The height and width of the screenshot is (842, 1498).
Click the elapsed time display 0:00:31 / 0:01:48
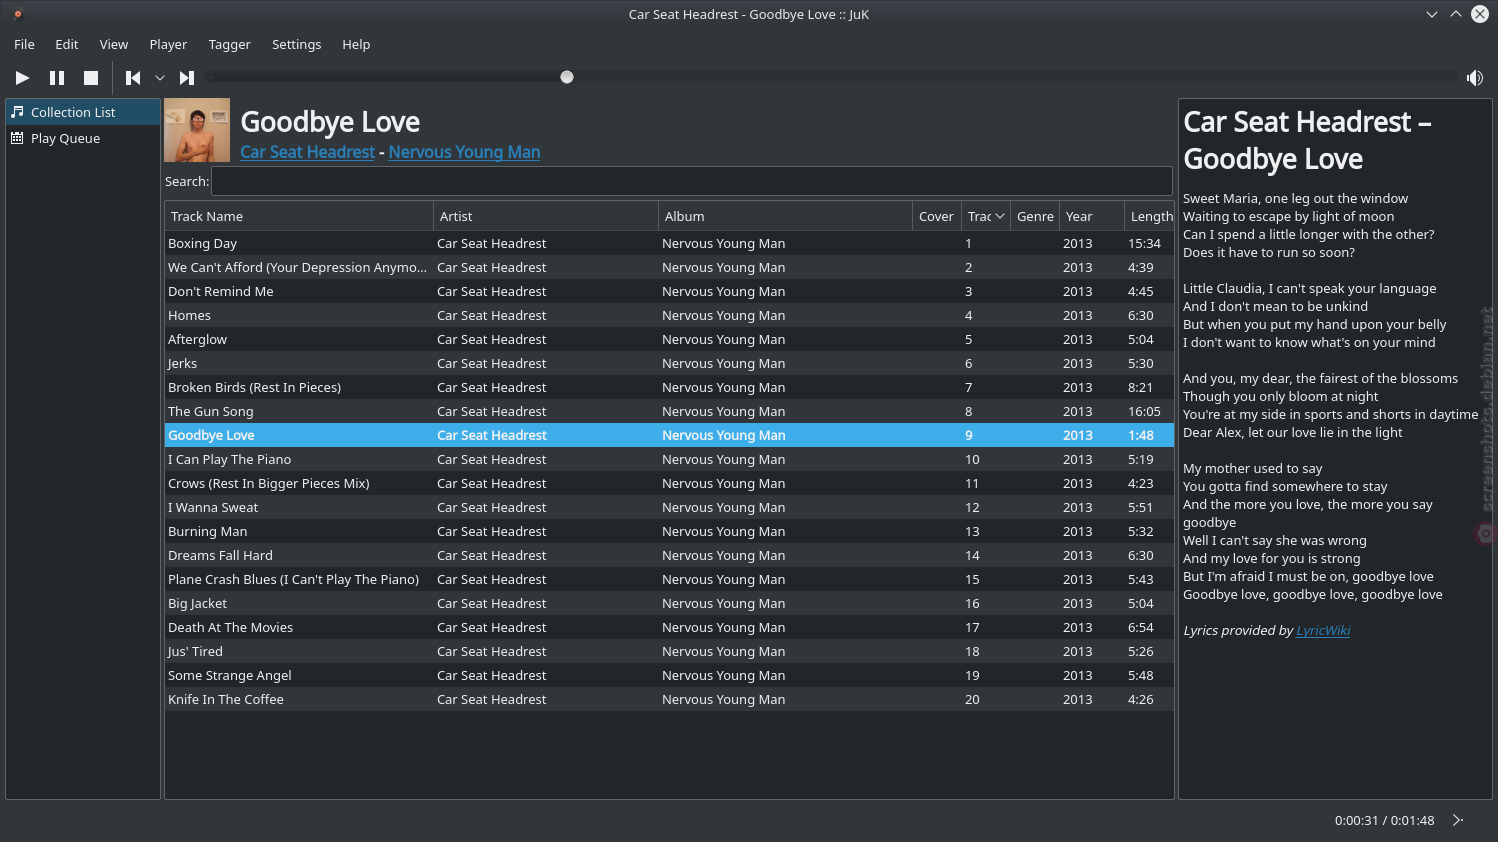point(1384,820)
